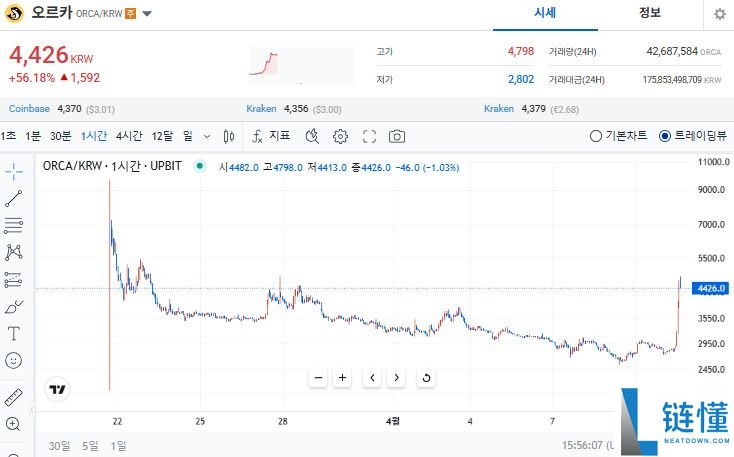The image size is (734, 457).
Task: Click the TradingView logo button
Action: coord(58,389)
